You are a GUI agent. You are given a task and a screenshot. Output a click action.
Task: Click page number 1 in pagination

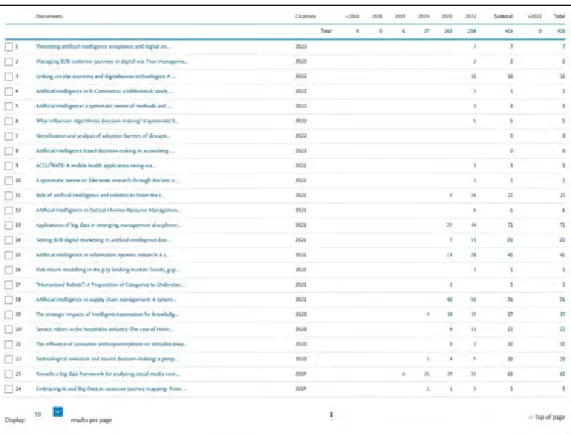331,415
